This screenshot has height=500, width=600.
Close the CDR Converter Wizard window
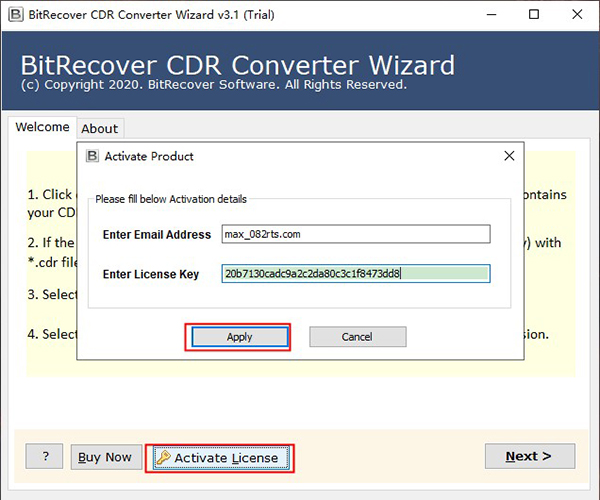tap(577, 15)
